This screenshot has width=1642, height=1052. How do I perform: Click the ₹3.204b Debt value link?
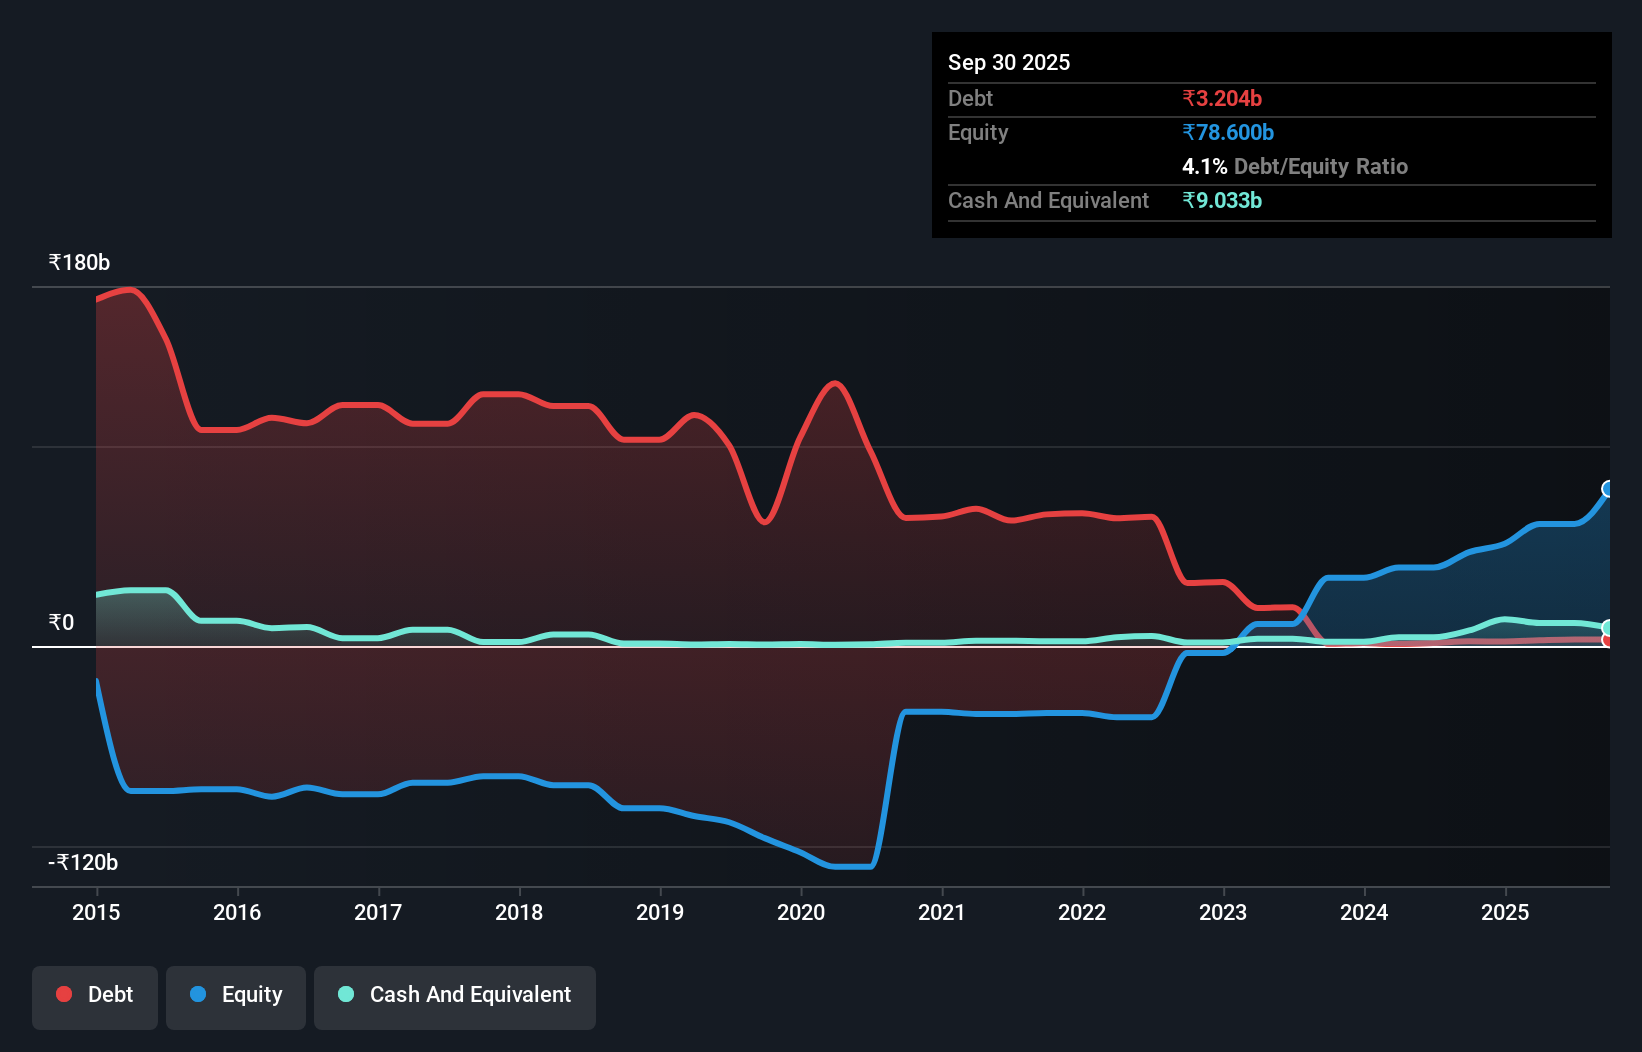coord(1222,99)
